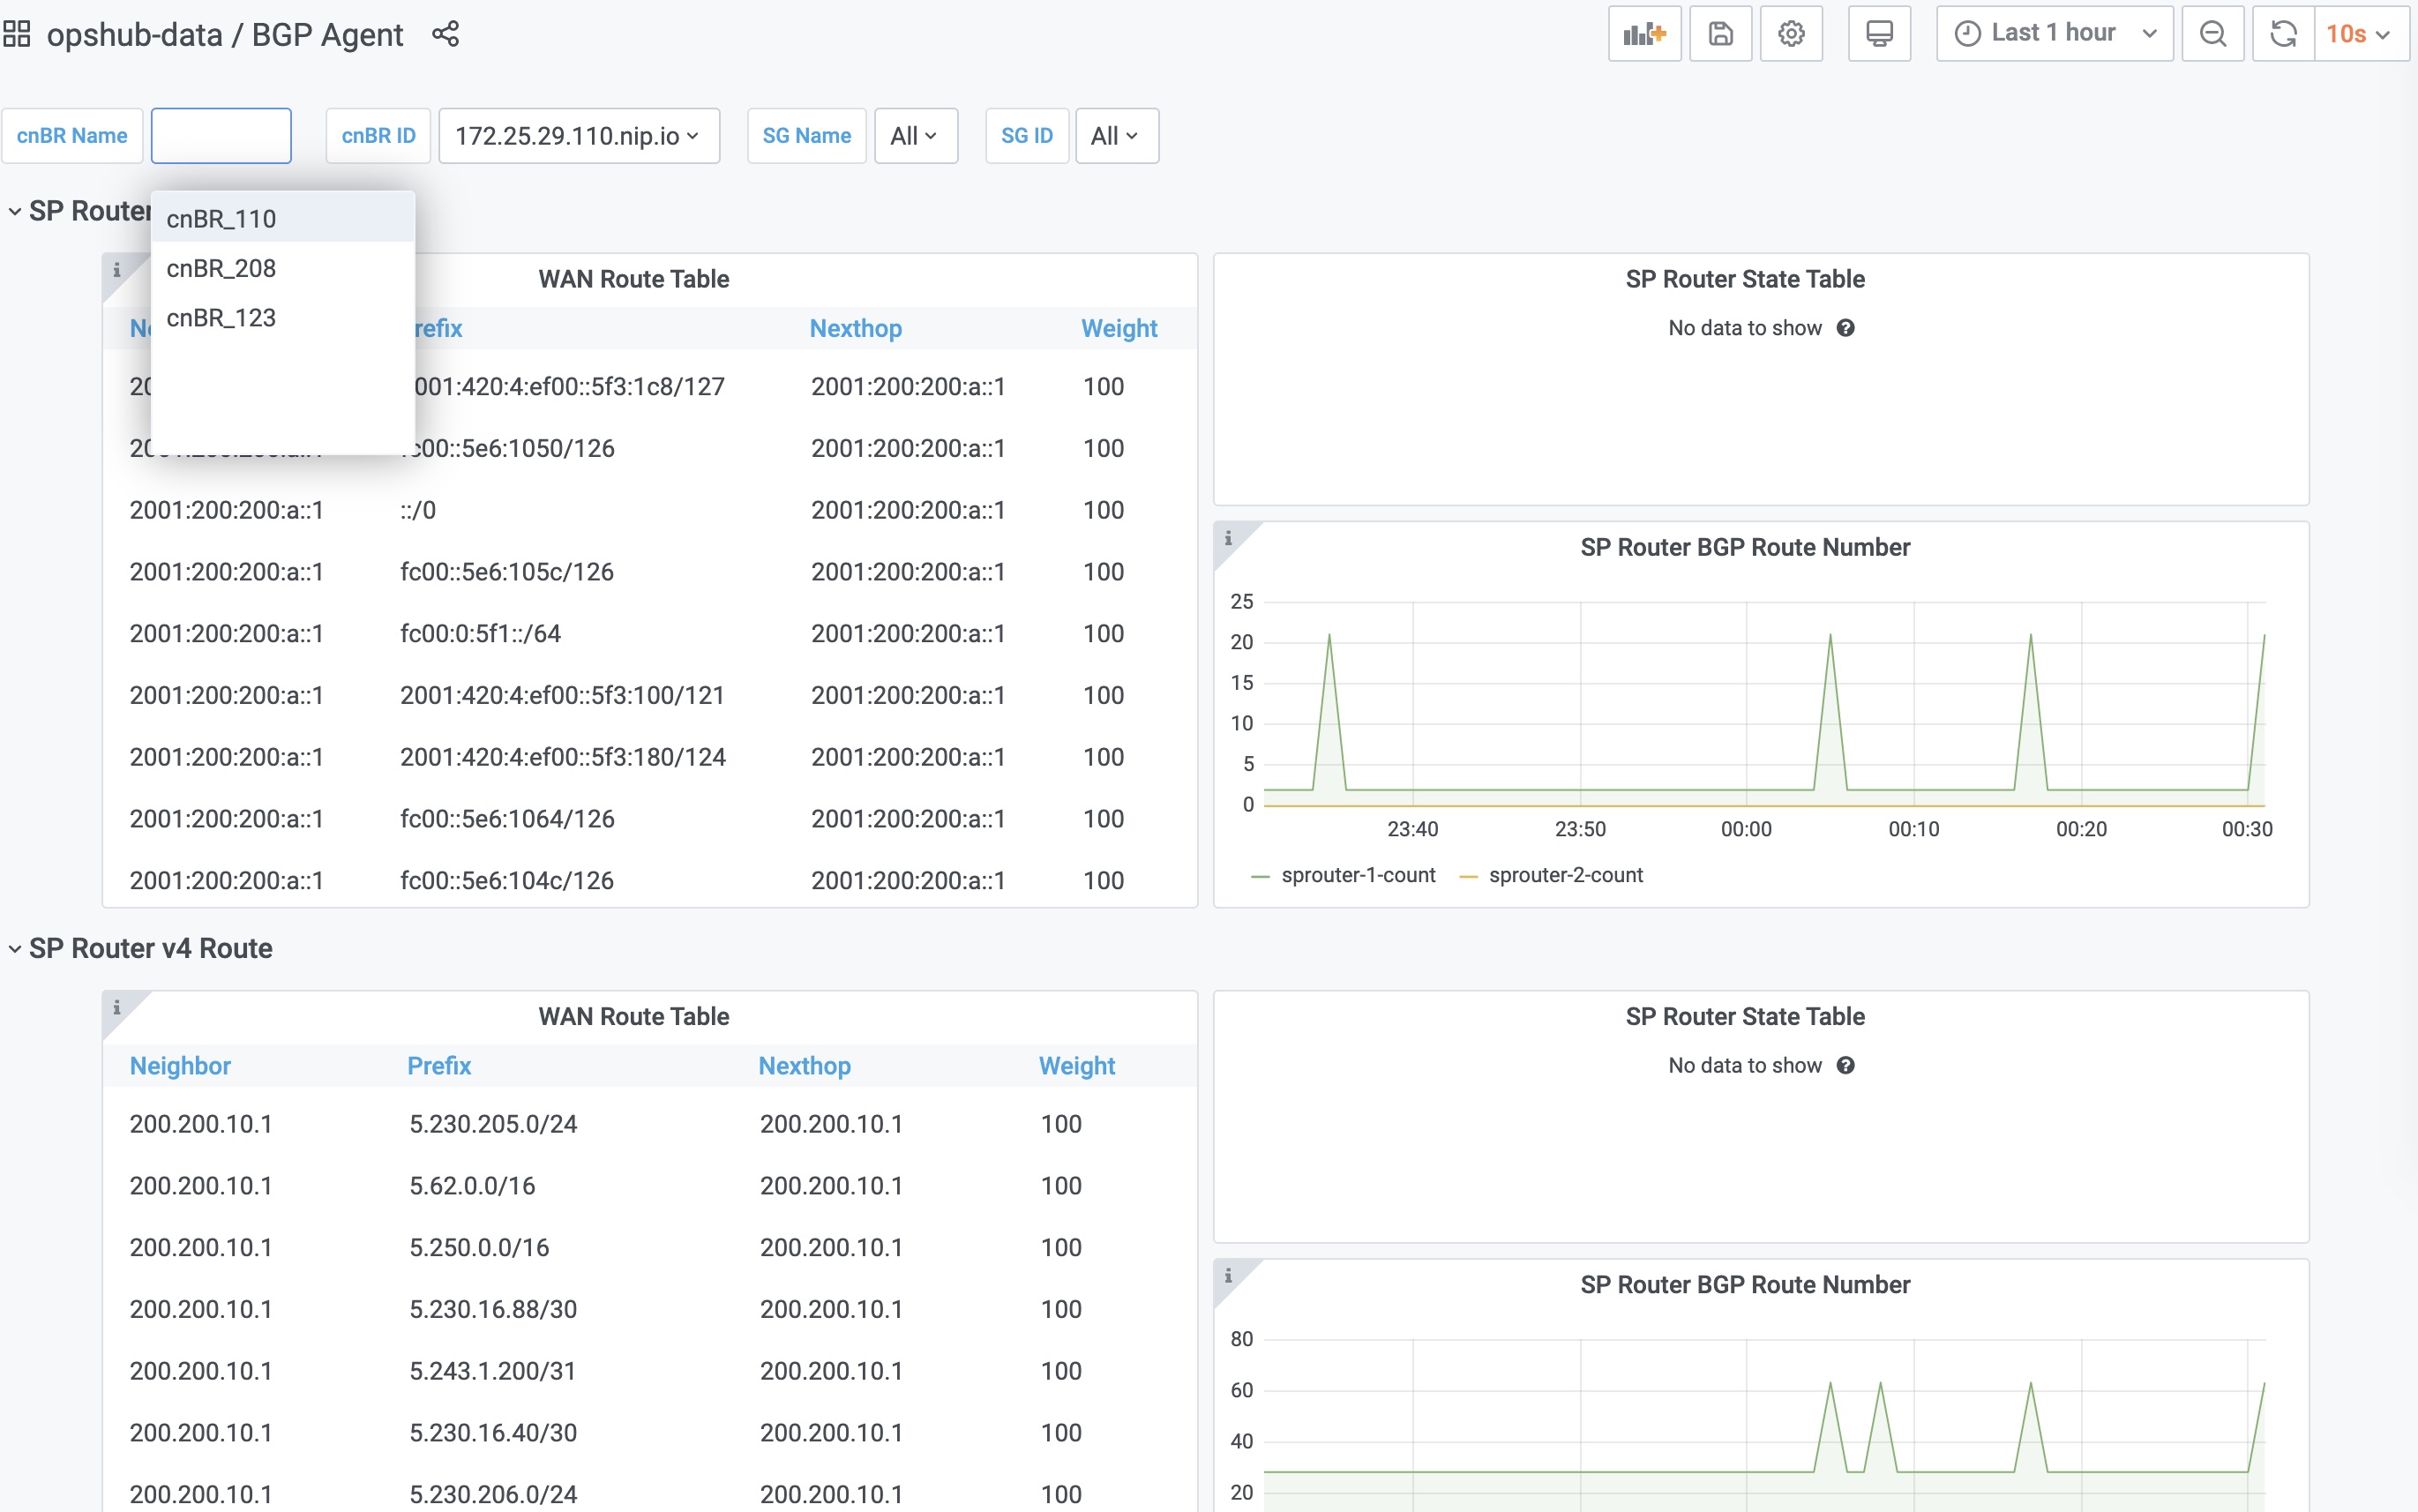The width and height of the screenshot is (2418, 1512).
Task: Expand the SG ID dropdown showing All
Action: click(1113, 136)
